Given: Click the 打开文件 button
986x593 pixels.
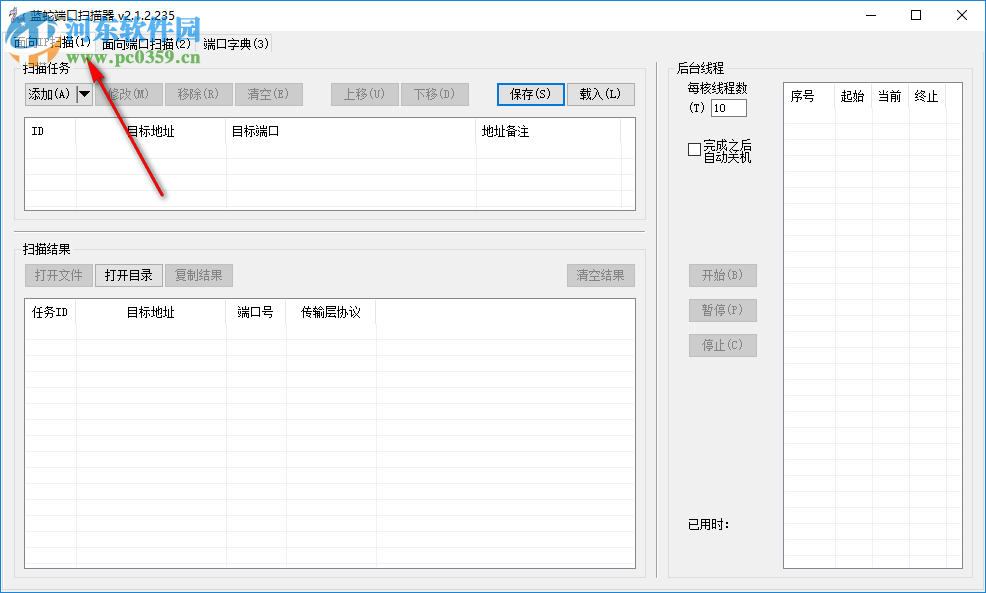Looking at the screenshot, I should pyautogui.click(x=59, y=275).
